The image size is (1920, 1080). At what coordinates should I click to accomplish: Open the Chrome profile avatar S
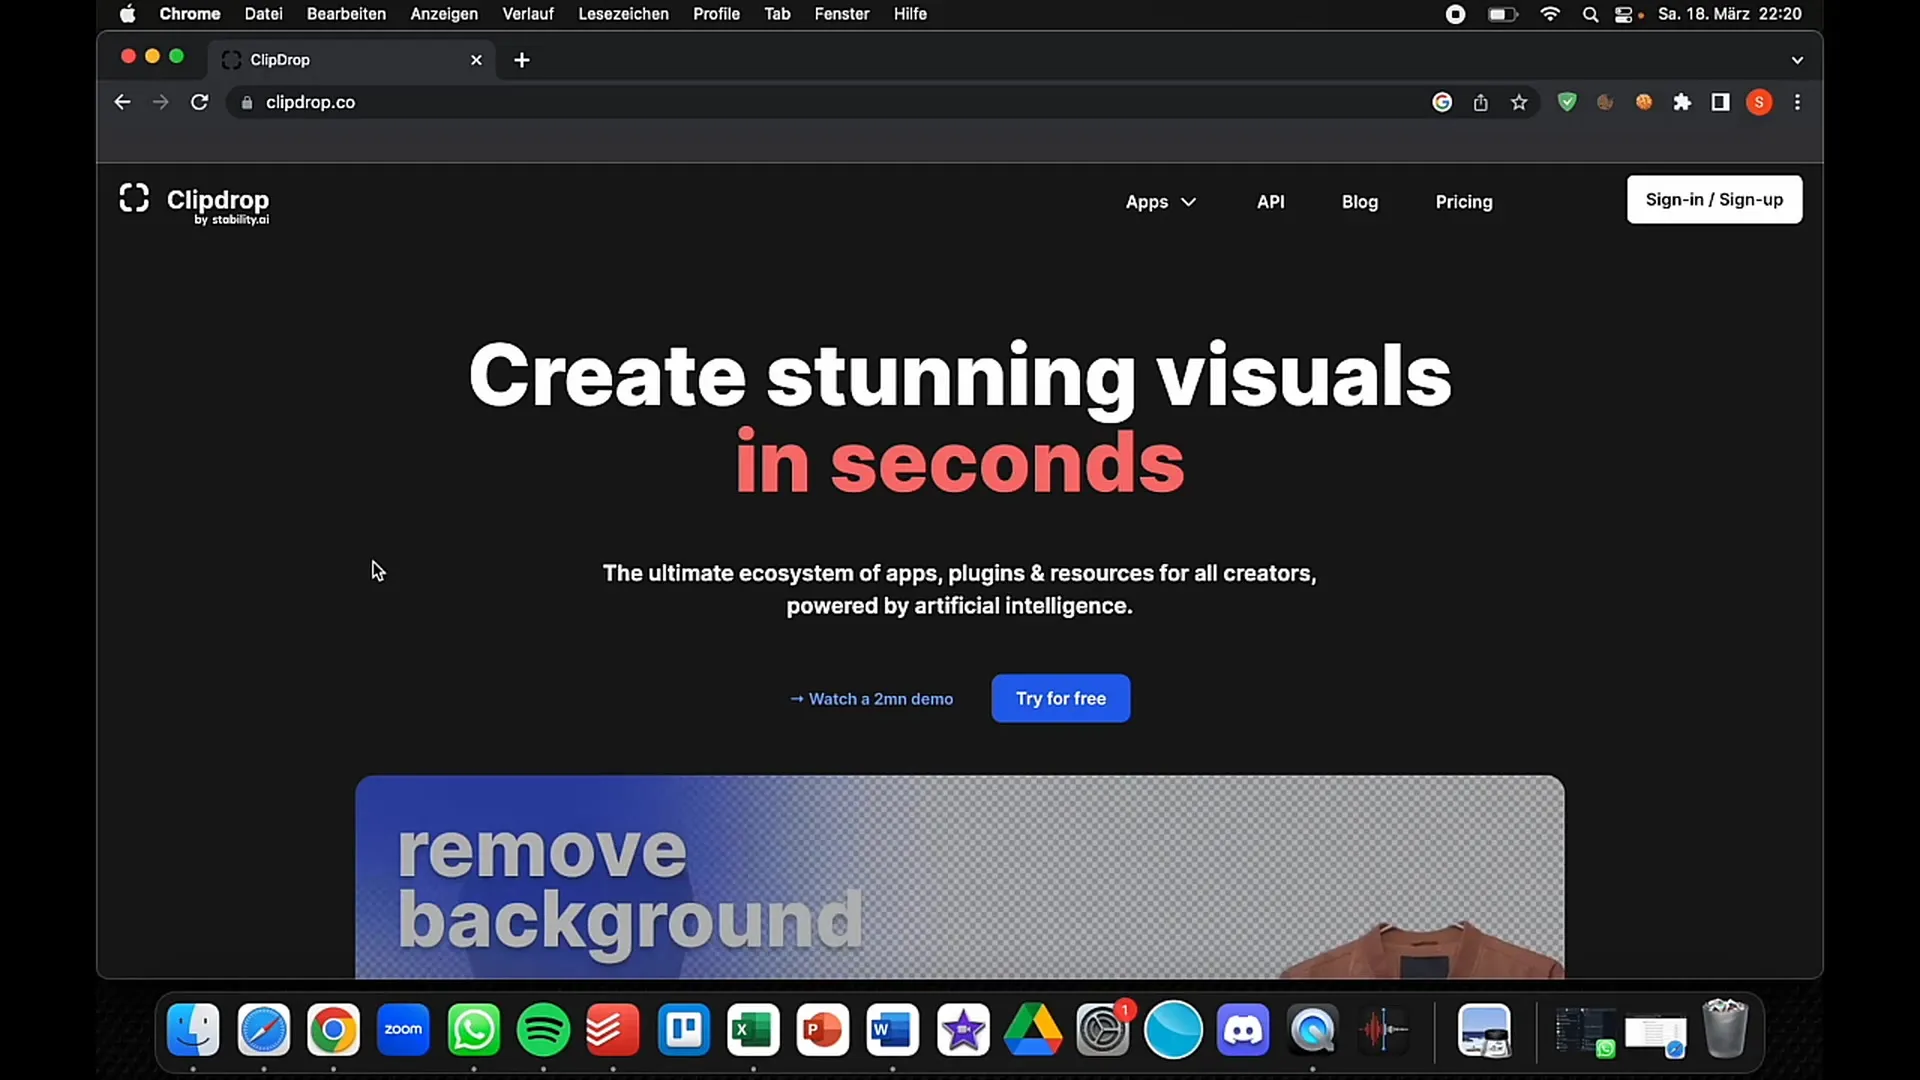click(x=1759, y=102)
